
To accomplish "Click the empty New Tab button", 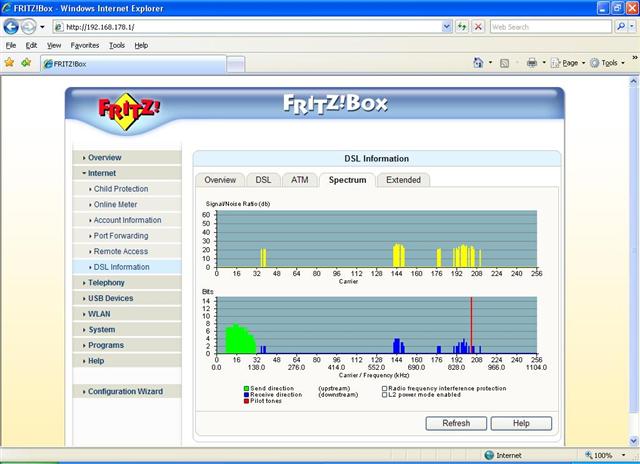I will coord(236,64).
